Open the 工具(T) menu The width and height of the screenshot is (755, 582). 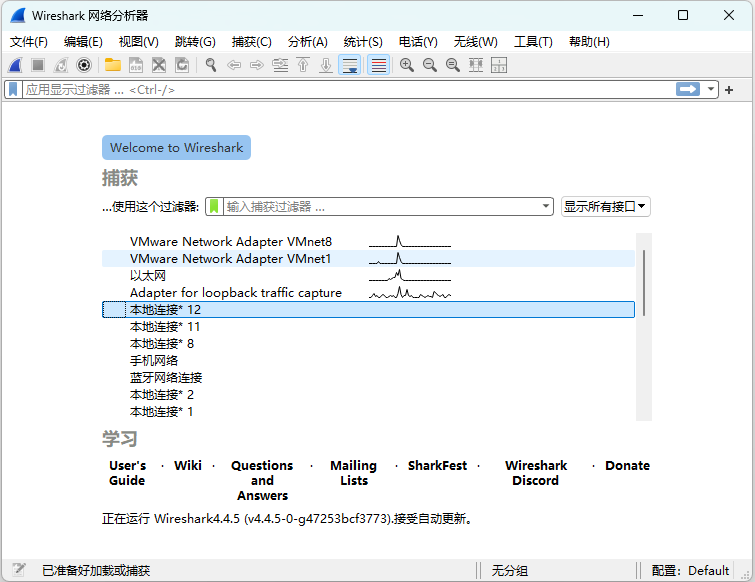pos(533,42)
